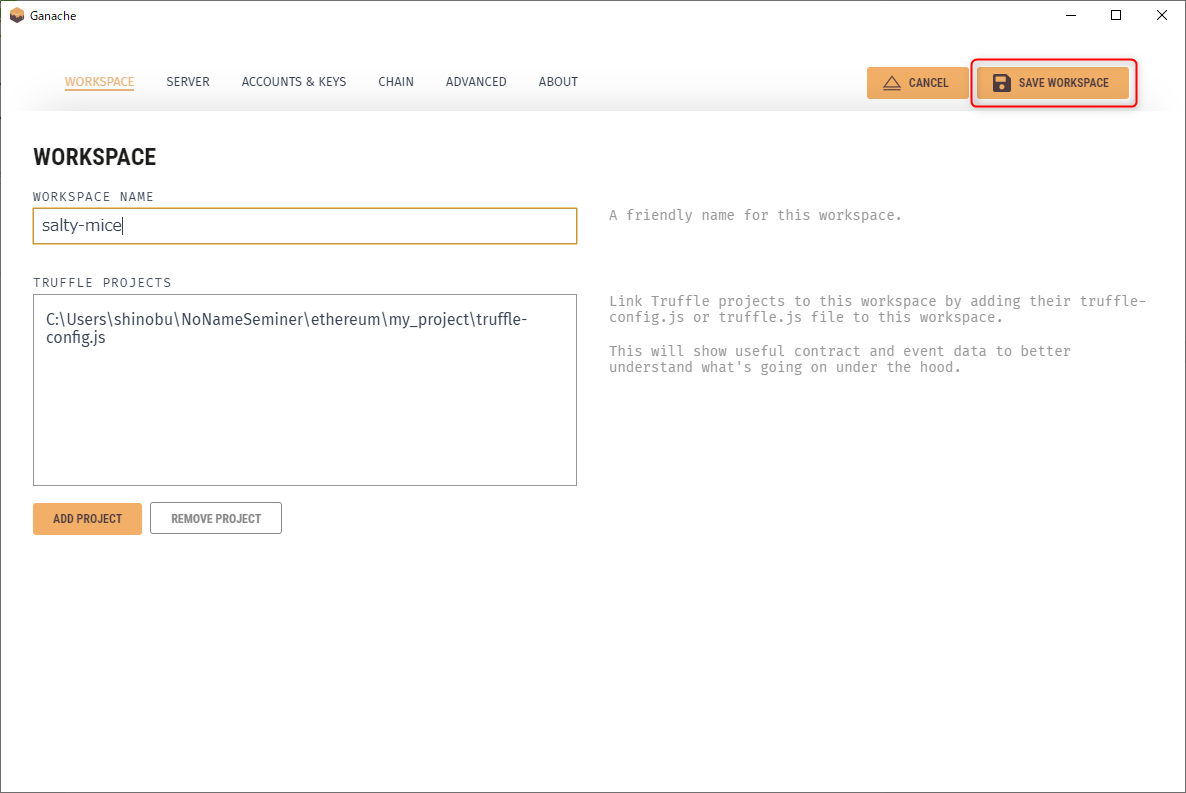Select the Advanced tab
Screen dimensions: 1186x793
(x=476, y=82)
